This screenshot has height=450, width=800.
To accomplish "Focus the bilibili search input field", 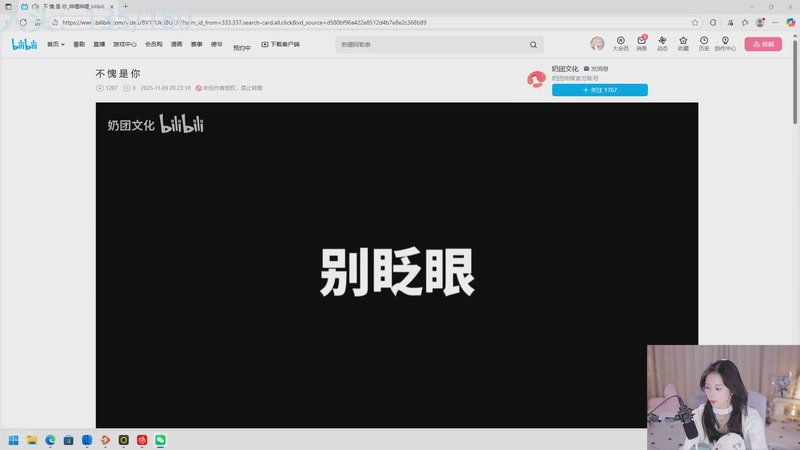I will [431, 45].
